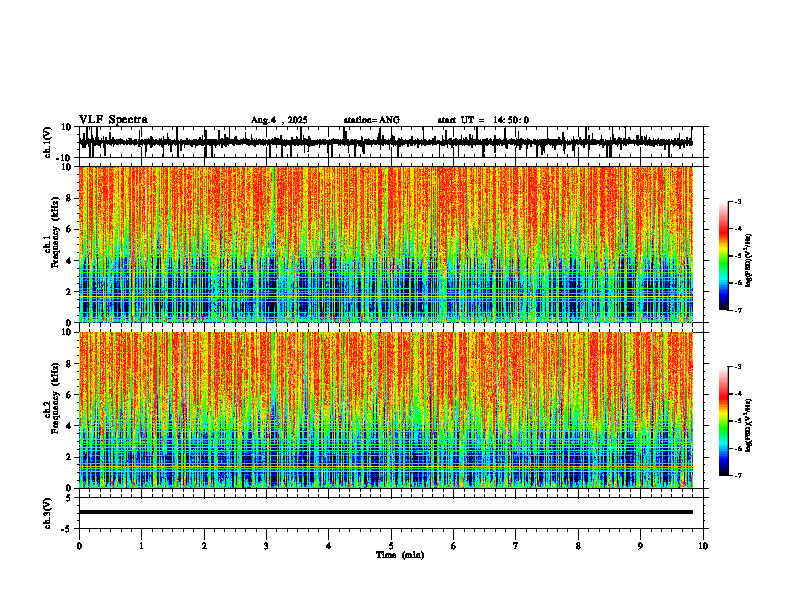The width and height of the screenshot is (792, 612).
Task: Click the "VLF Spectra" plot title
Action: pyautogui.click(x=113, y=120)
